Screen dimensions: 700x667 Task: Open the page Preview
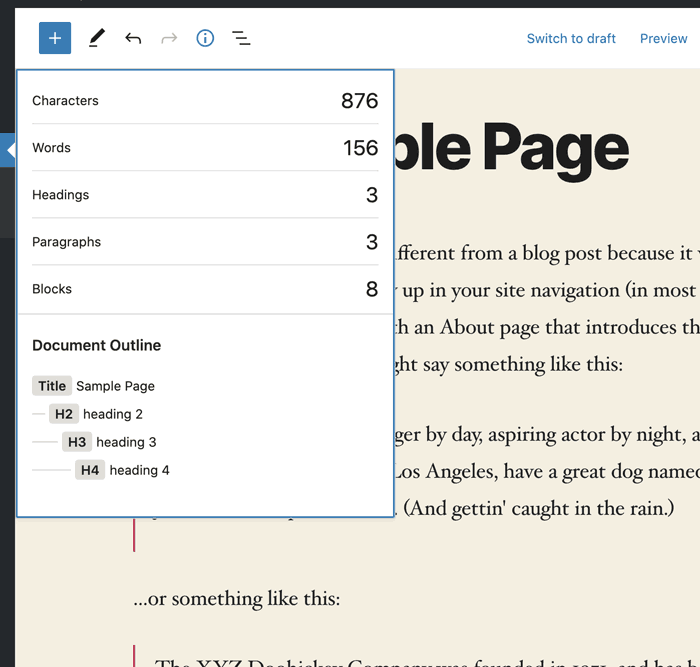(x=663, y=38)
